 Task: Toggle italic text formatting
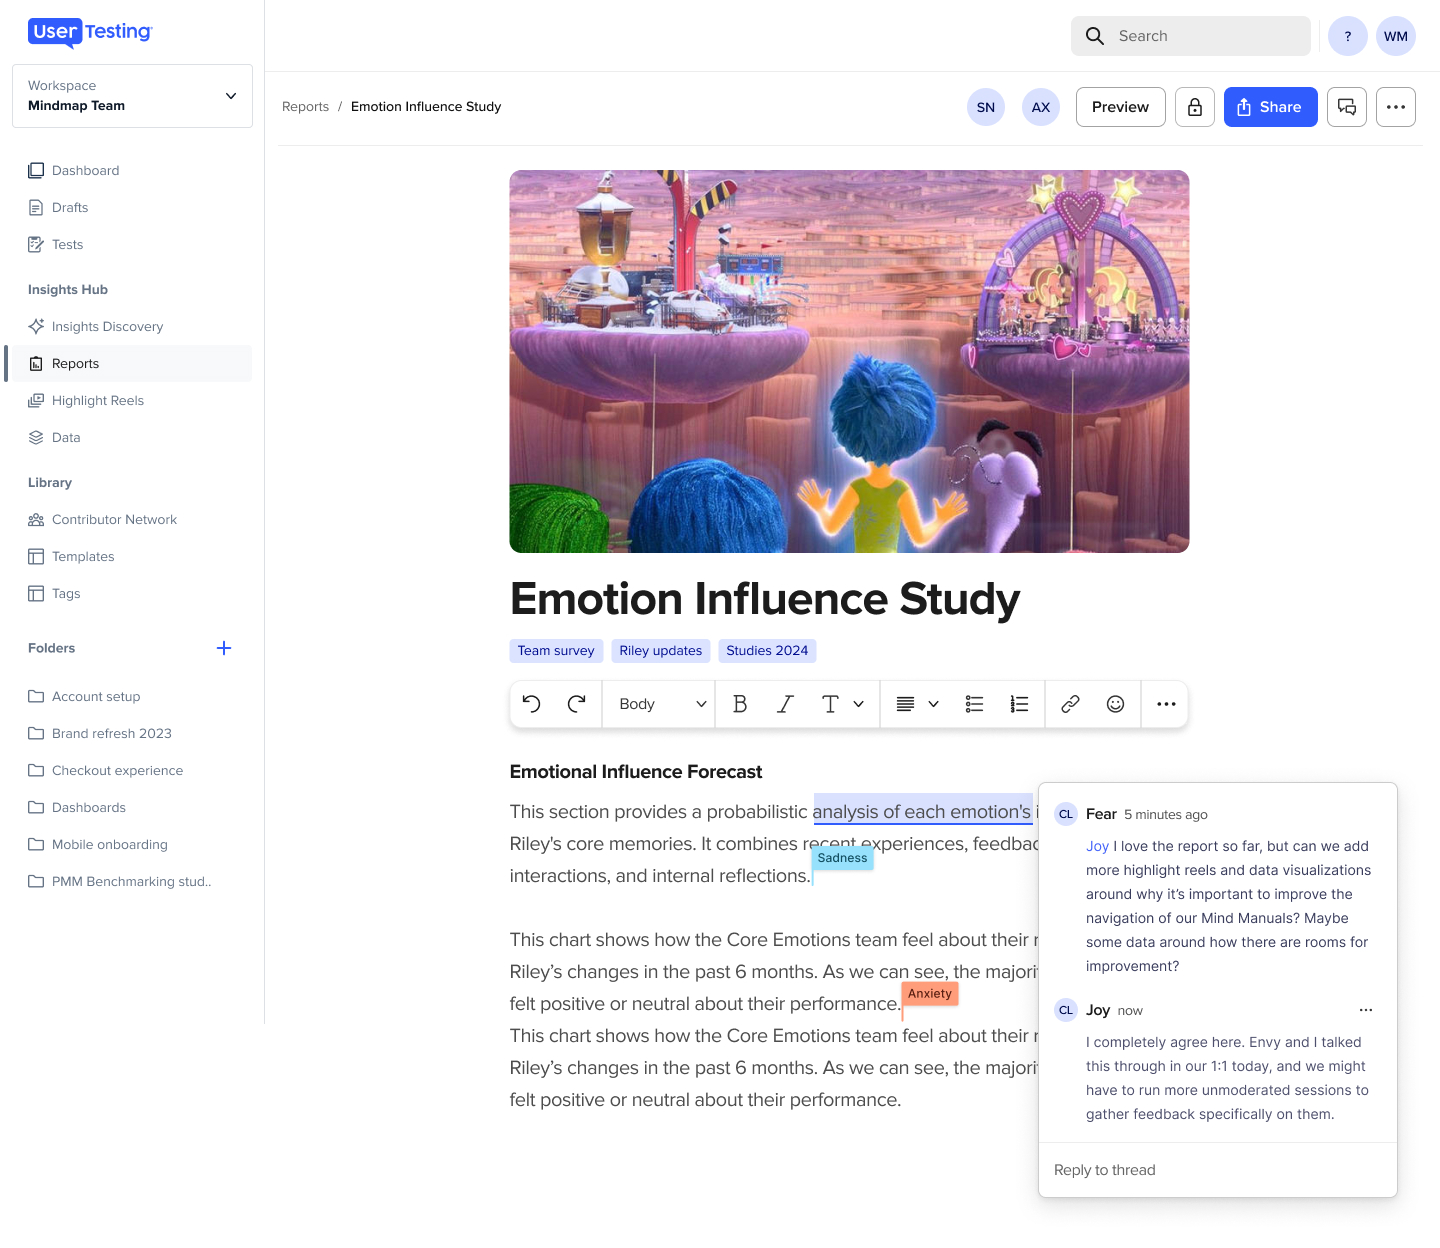point(785,704)
